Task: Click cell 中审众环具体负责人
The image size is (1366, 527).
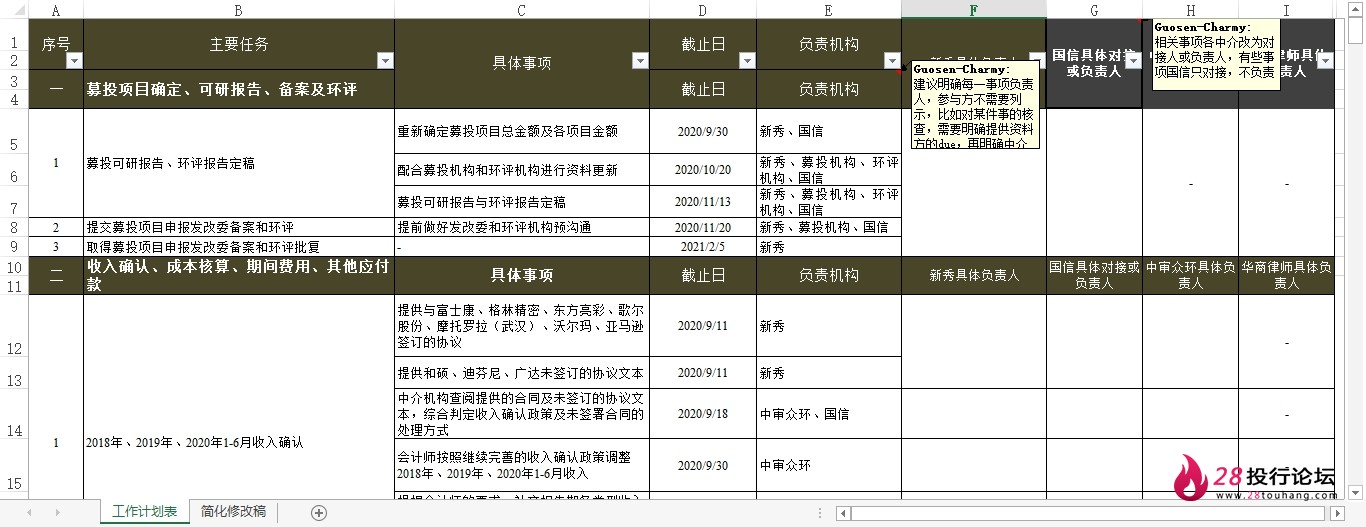Action: 1190,275
